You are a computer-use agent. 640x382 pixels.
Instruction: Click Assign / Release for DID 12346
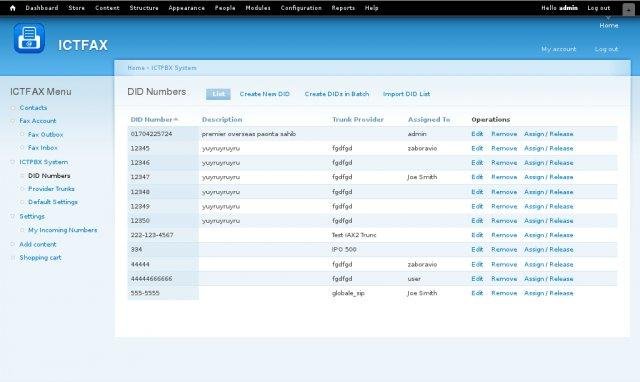pyautogui.click(x=549, y=162)
